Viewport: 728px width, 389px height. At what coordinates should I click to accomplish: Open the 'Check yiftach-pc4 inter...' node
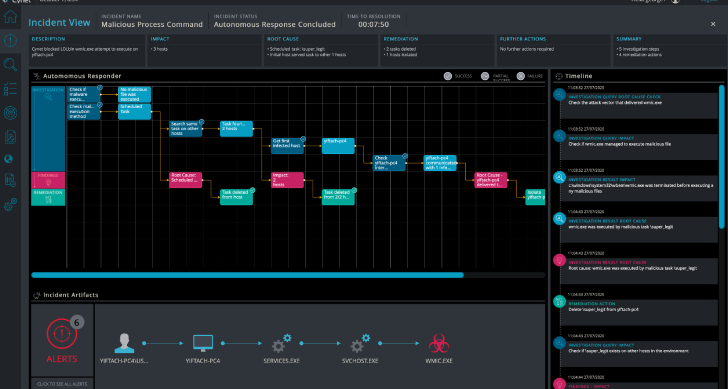click(x=390, y=163)
